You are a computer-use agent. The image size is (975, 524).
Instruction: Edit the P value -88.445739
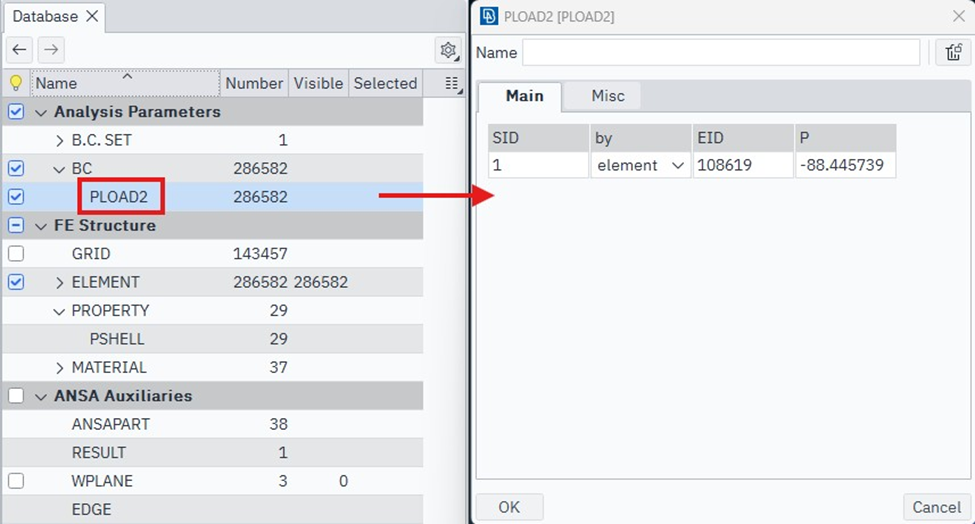(x=846, y=165)
